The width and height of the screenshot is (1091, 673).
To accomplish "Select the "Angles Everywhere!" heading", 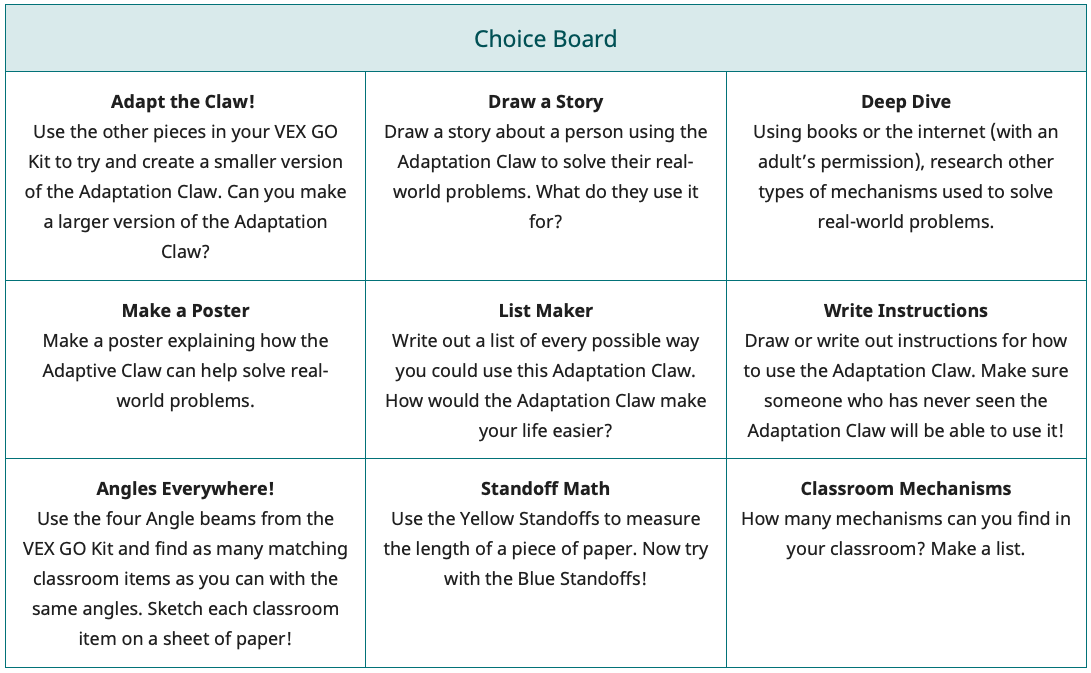I will pos(185,489).
